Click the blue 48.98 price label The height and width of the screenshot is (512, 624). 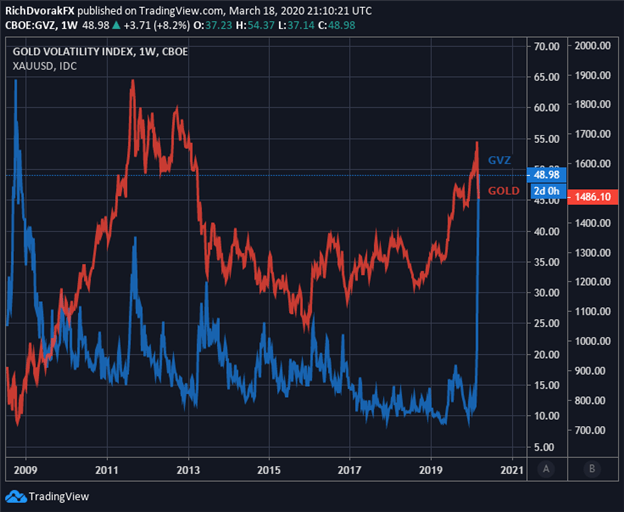click(546, 175)
